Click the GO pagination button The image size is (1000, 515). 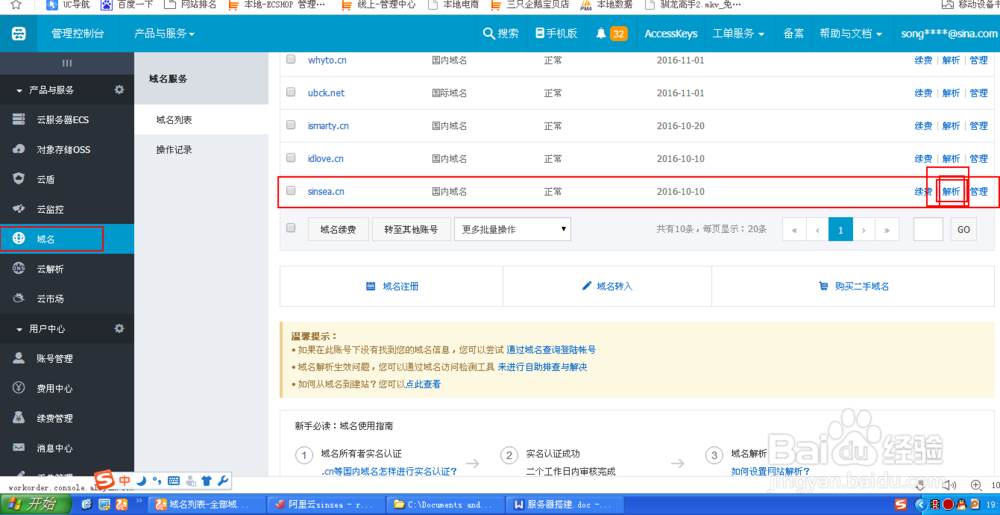point(963,229)
